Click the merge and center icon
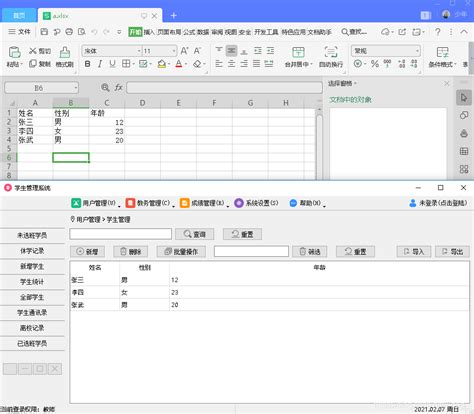Image resolution: width=474 pixels, height=414 pixels. [298, 57]
